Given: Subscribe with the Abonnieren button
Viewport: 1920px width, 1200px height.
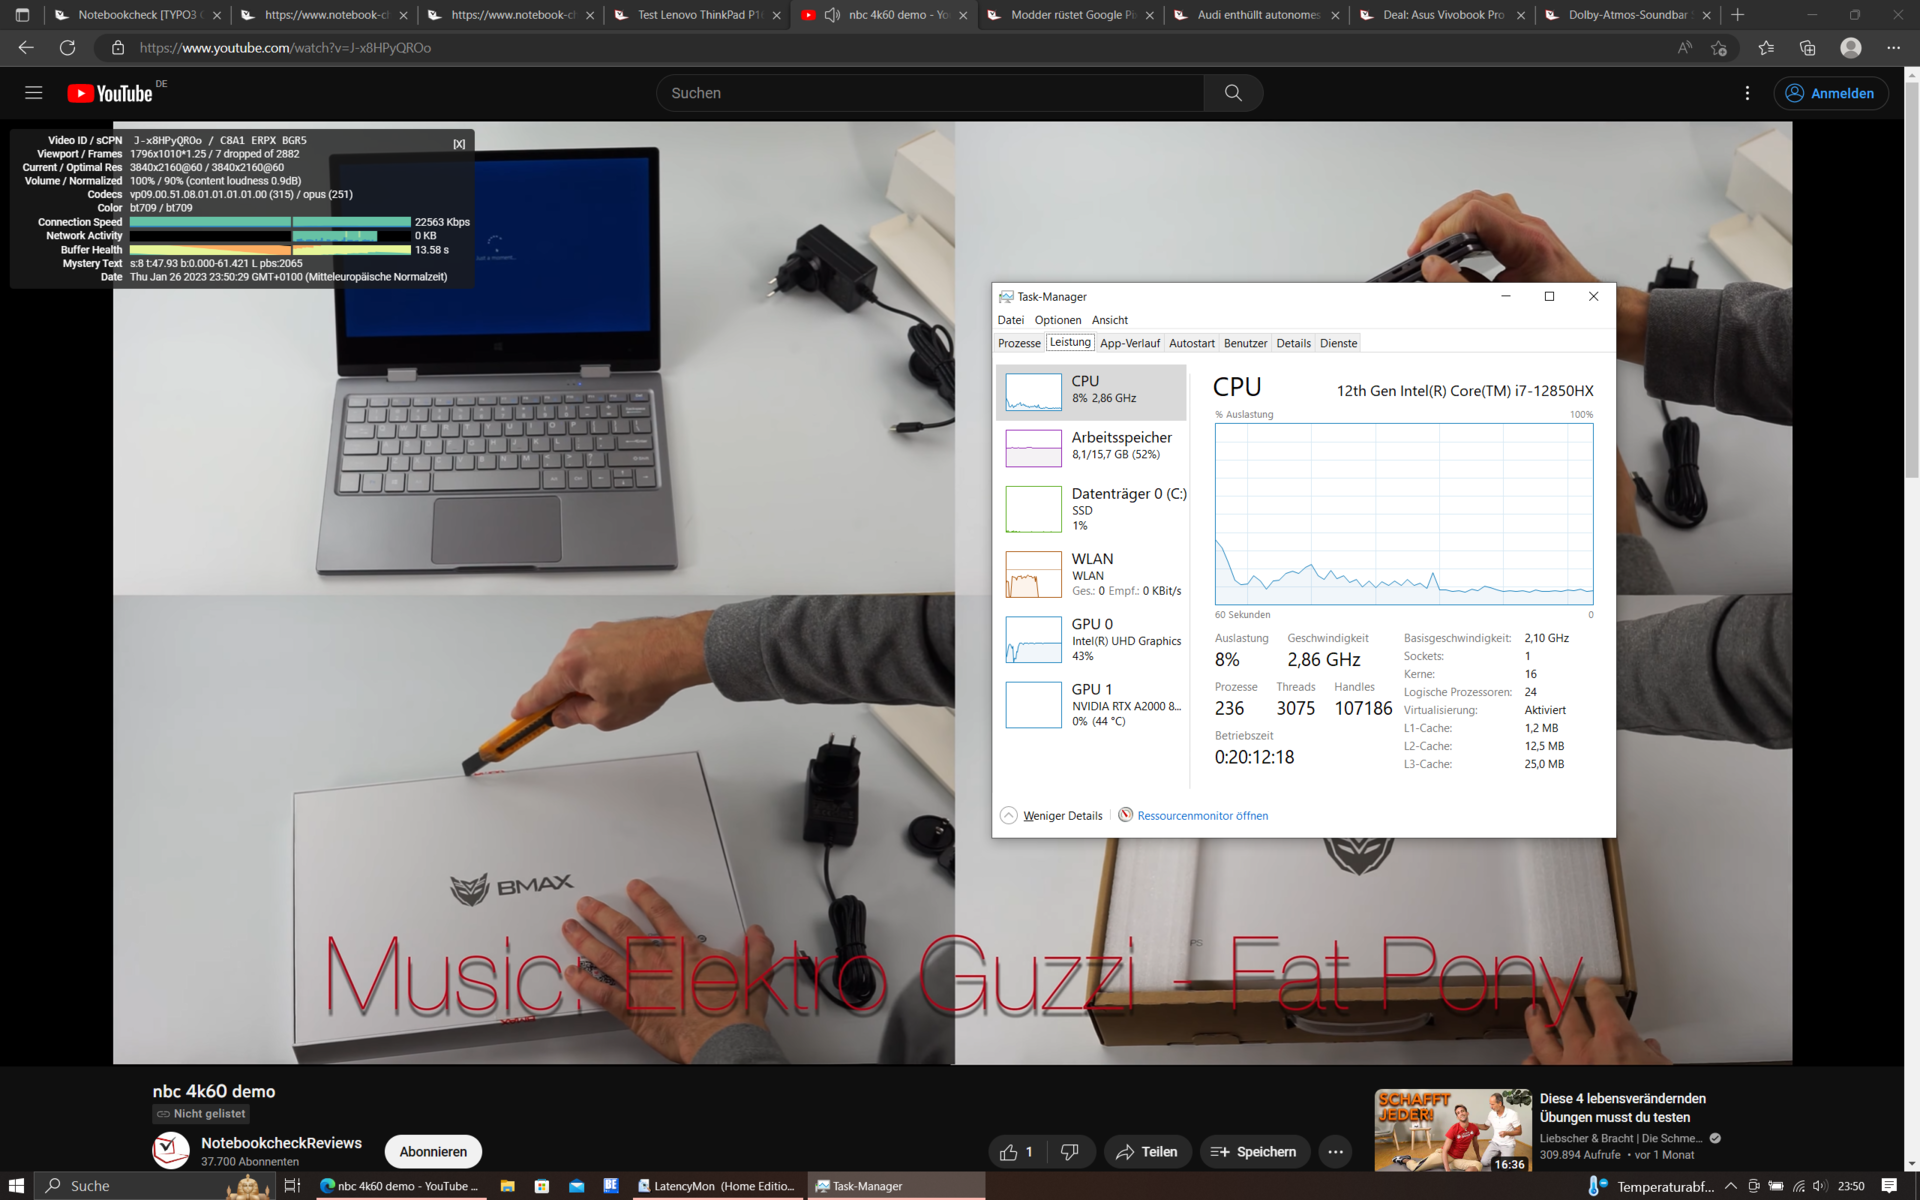Looking at the screenshot, I should point(433,1152).
